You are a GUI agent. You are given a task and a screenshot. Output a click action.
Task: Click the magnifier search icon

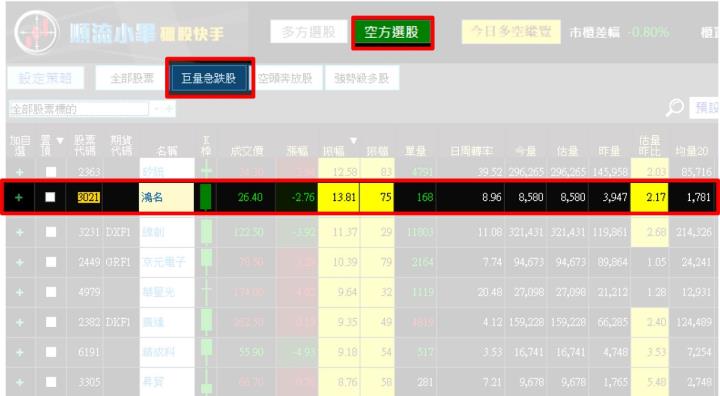[675, 107]
